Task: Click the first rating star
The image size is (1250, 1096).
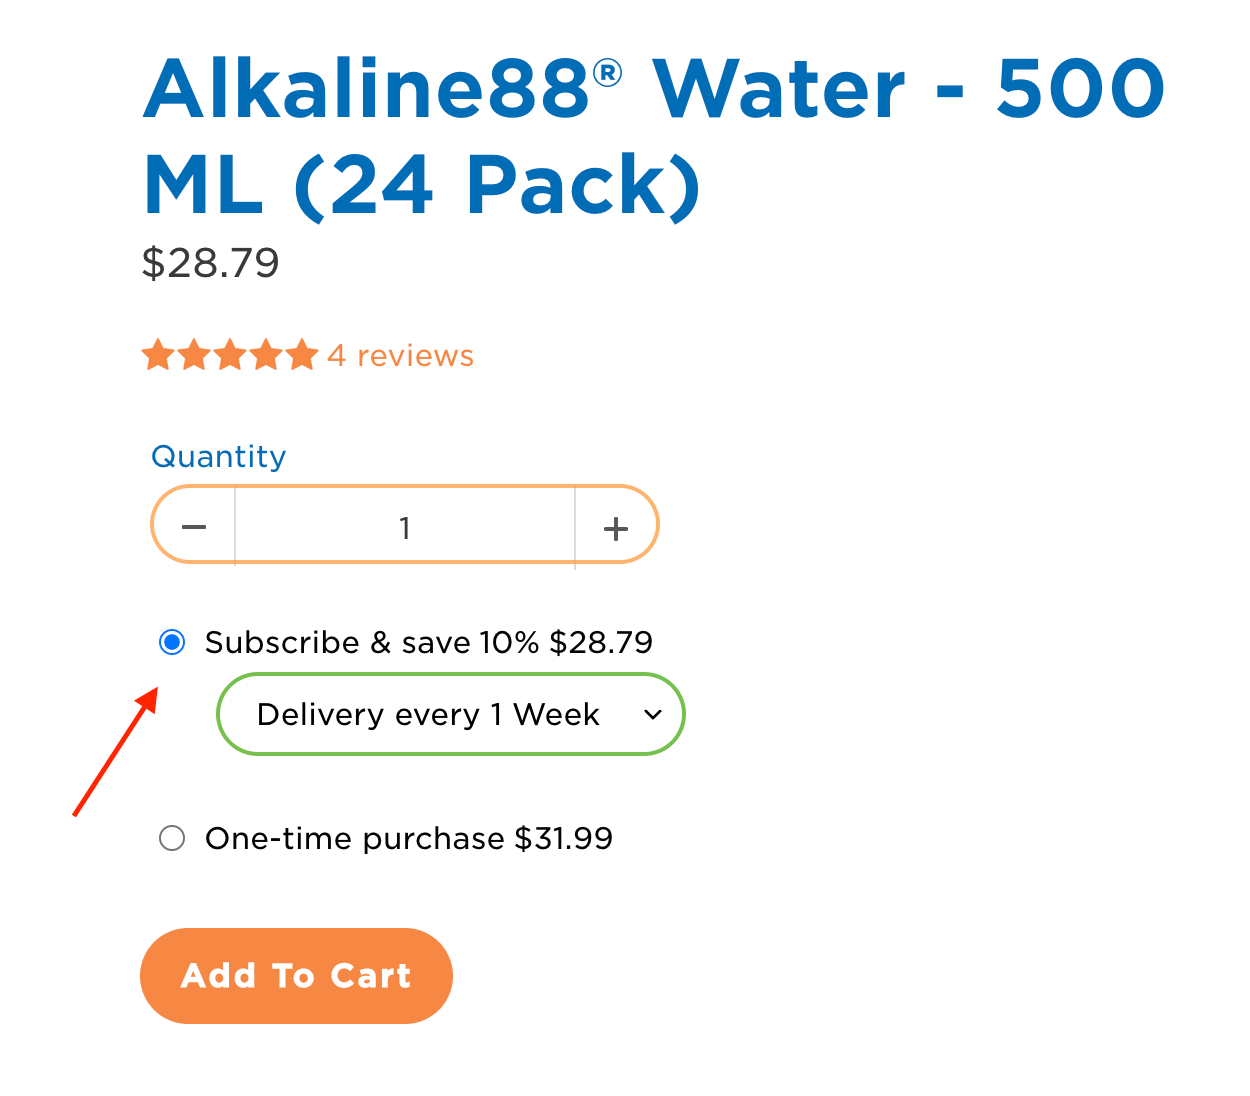Action: [x=158, y=355]
